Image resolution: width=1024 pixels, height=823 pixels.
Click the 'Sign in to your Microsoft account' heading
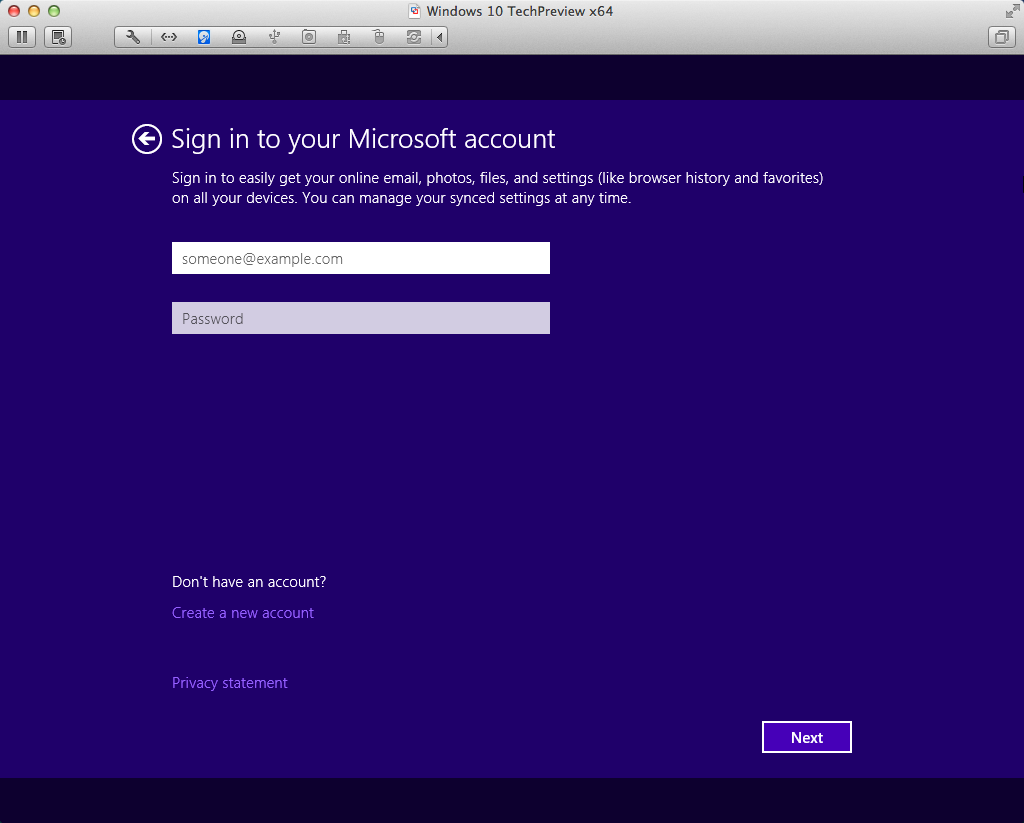(x=363, y=139)
